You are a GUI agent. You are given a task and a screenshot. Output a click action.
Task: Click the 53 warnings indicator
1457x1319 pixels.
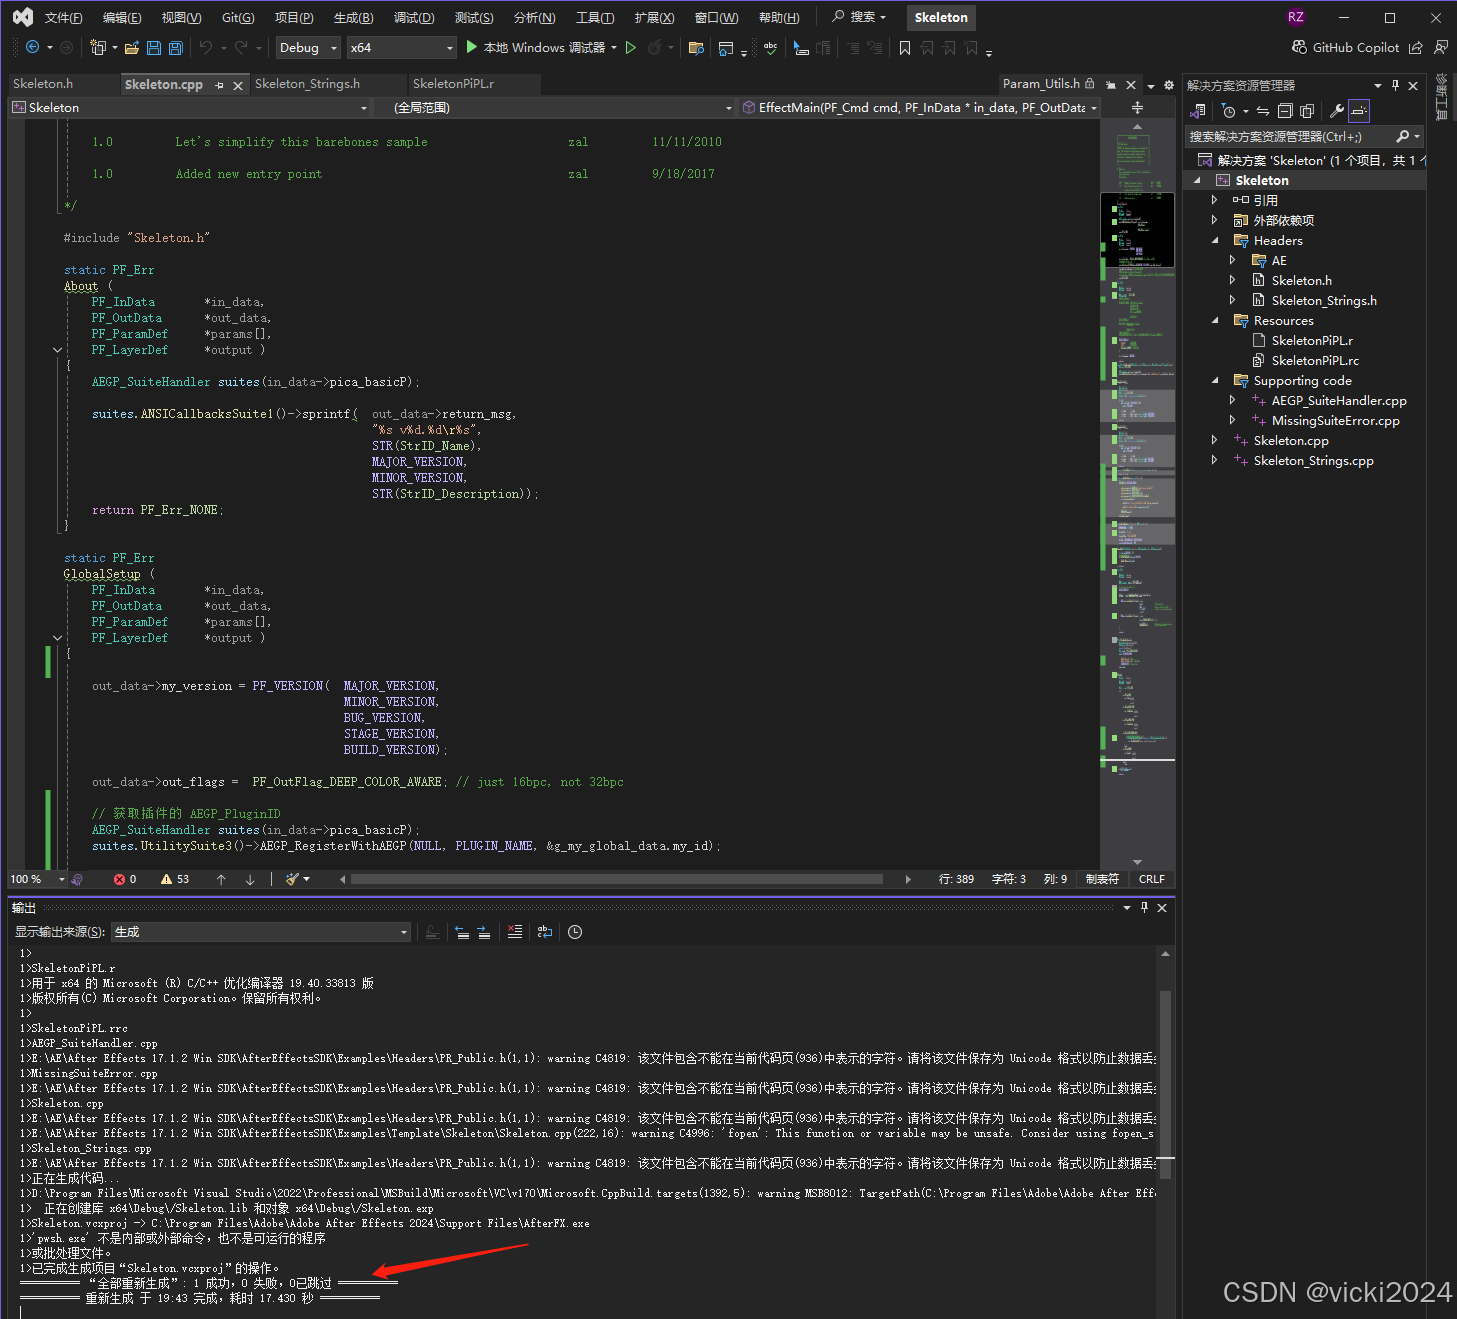pyautogui.click(x=175, y=879)
